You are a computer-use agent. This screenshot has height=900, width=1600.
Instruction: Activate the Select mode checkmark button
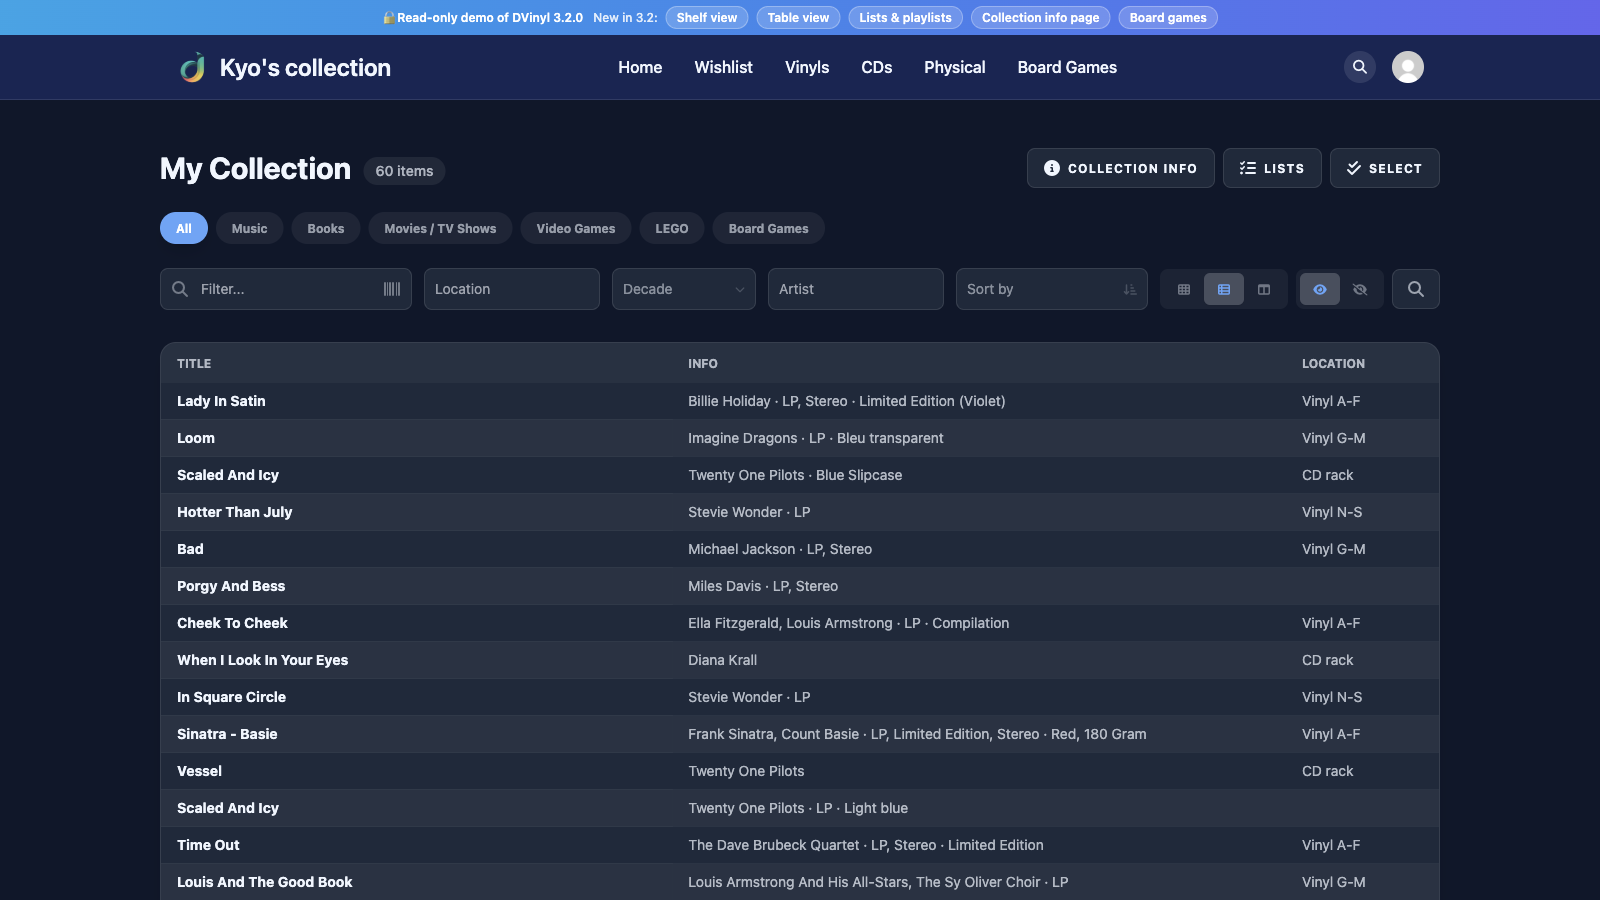1385,168
